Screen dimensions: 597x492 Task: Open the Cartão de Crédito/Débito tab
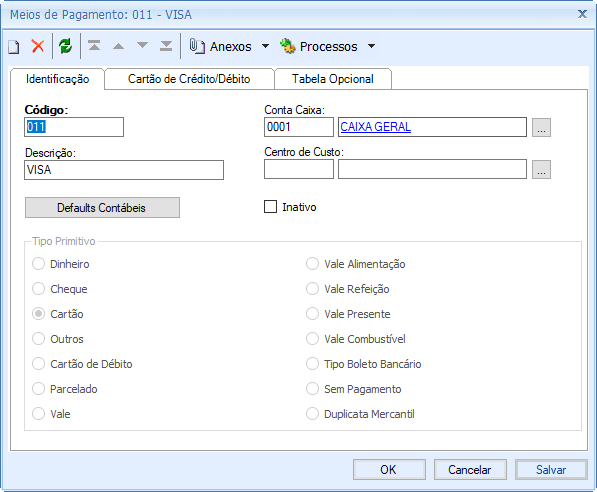tap(189, 79)
